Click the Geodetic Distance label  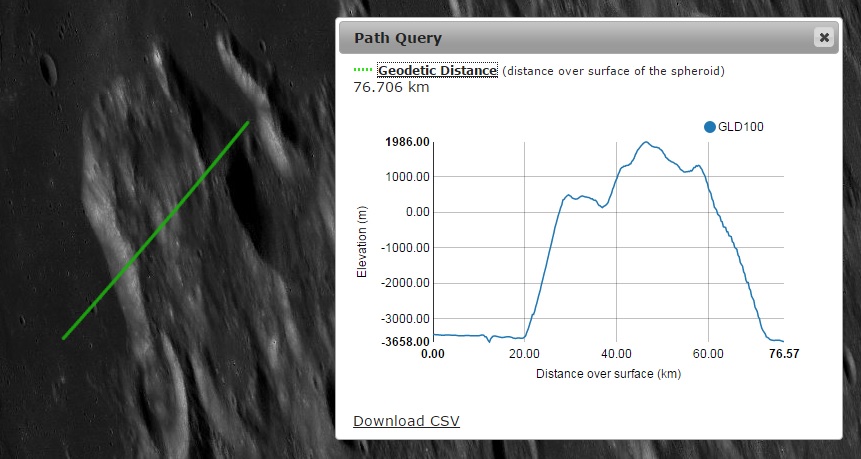[437, 71]
